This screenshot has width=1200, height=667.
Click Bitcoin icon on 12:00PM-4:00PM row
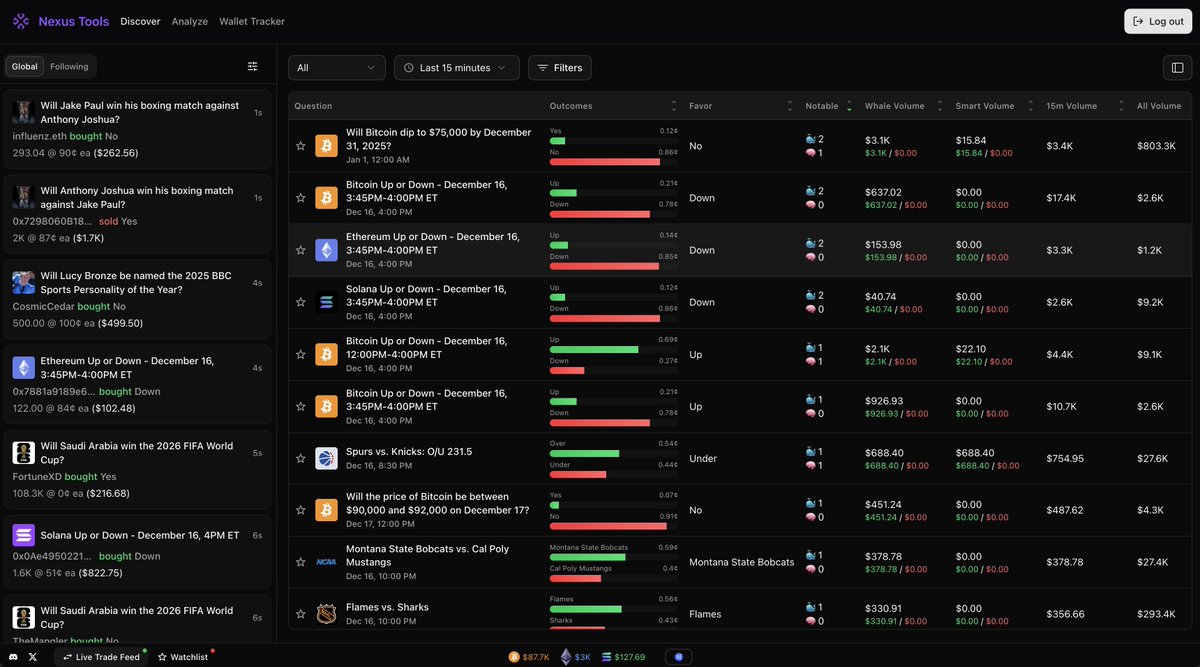pos(326,354)
